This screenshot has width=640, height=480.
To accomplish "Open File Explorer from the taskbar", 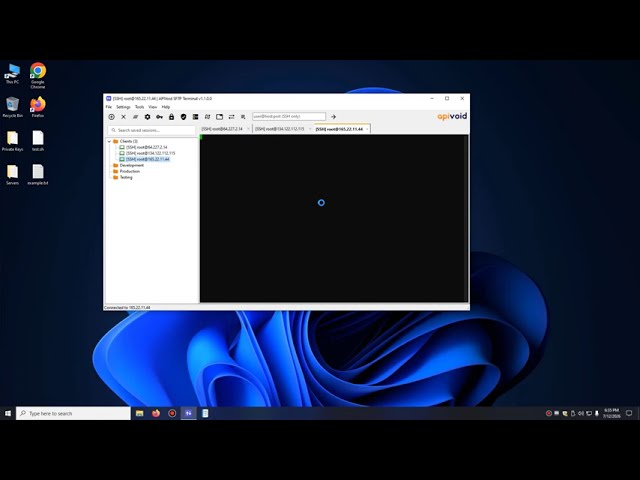I will [140, 413].
